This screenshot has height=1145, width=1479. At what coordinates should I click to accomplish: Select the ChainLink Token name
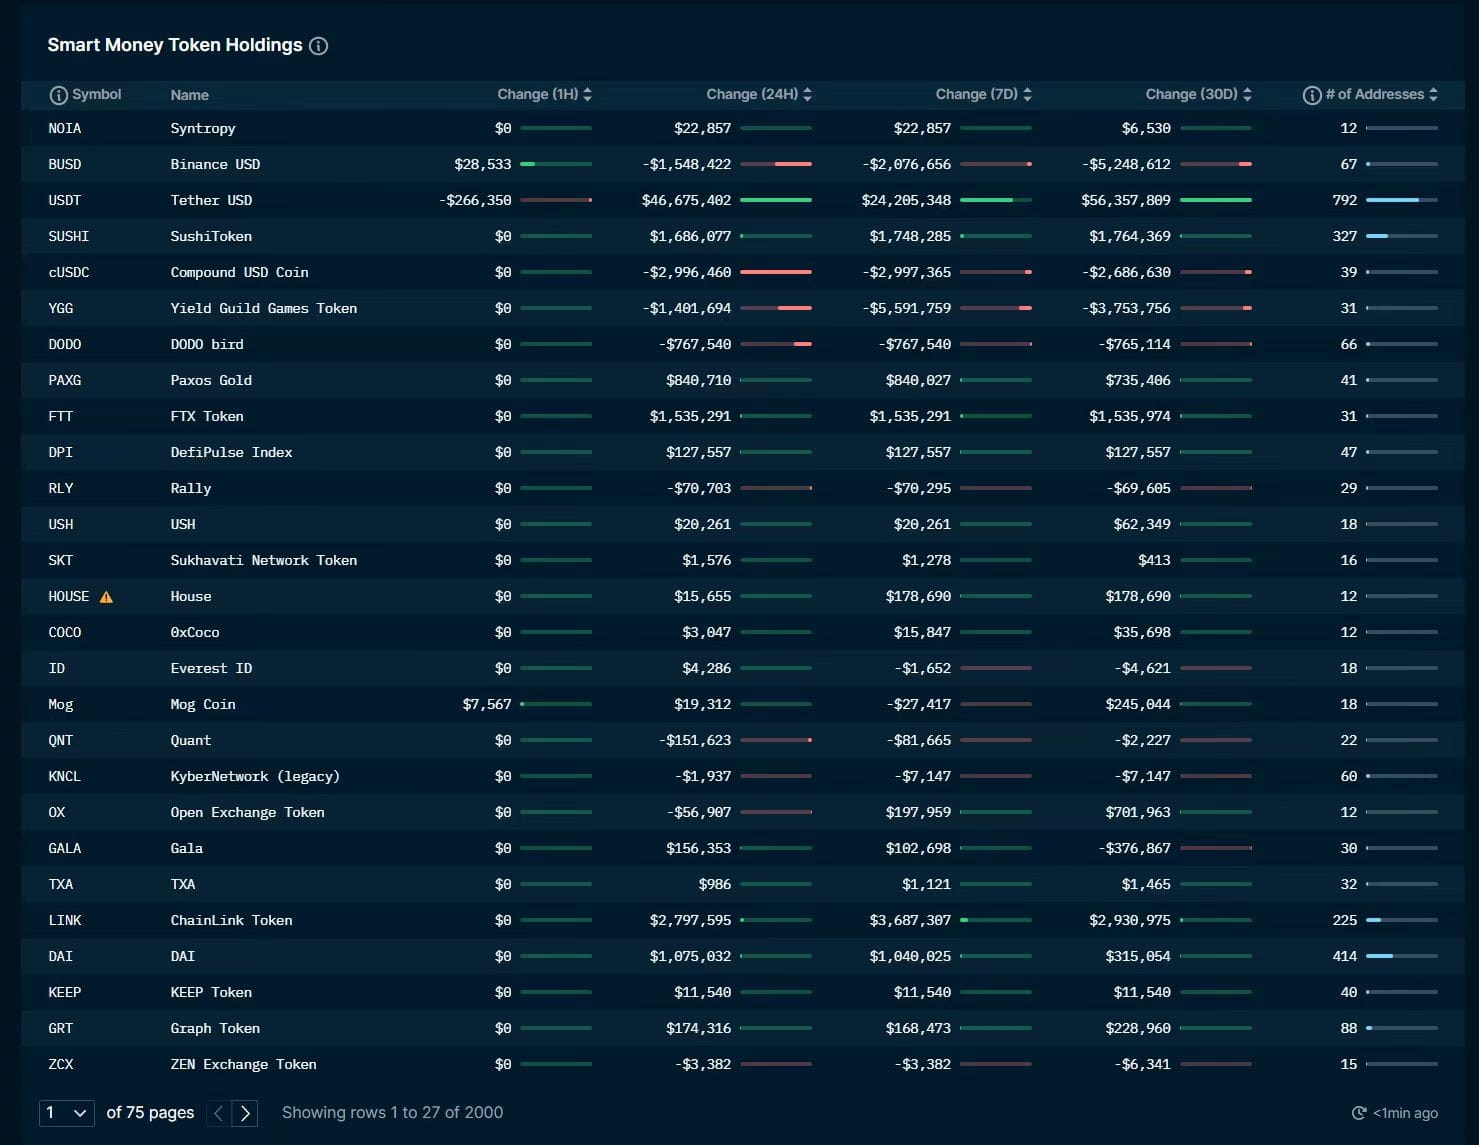(x=231, y=920)
